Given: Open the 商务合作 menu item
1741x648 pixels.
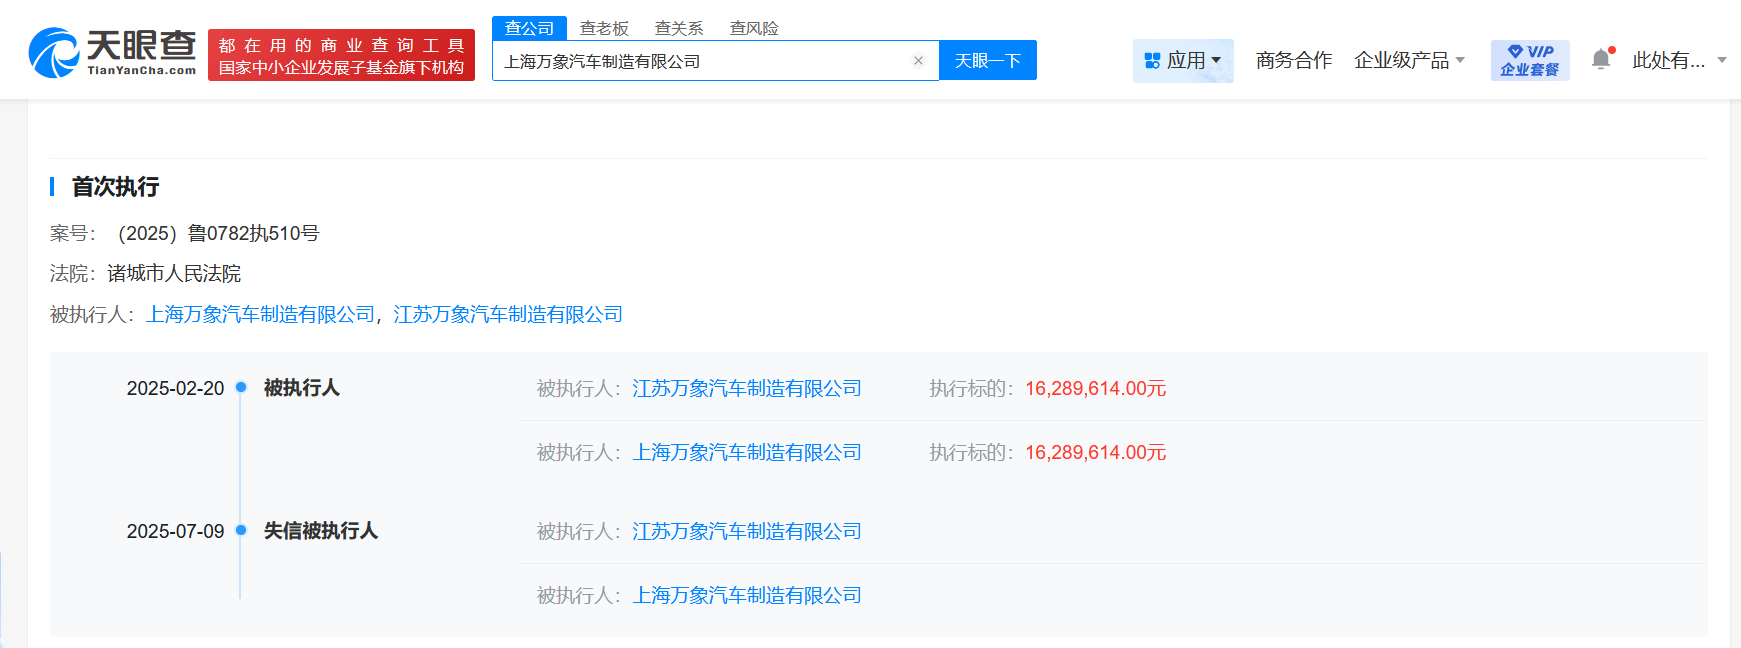Looking at the screenshot, I should click(1294, 60).
